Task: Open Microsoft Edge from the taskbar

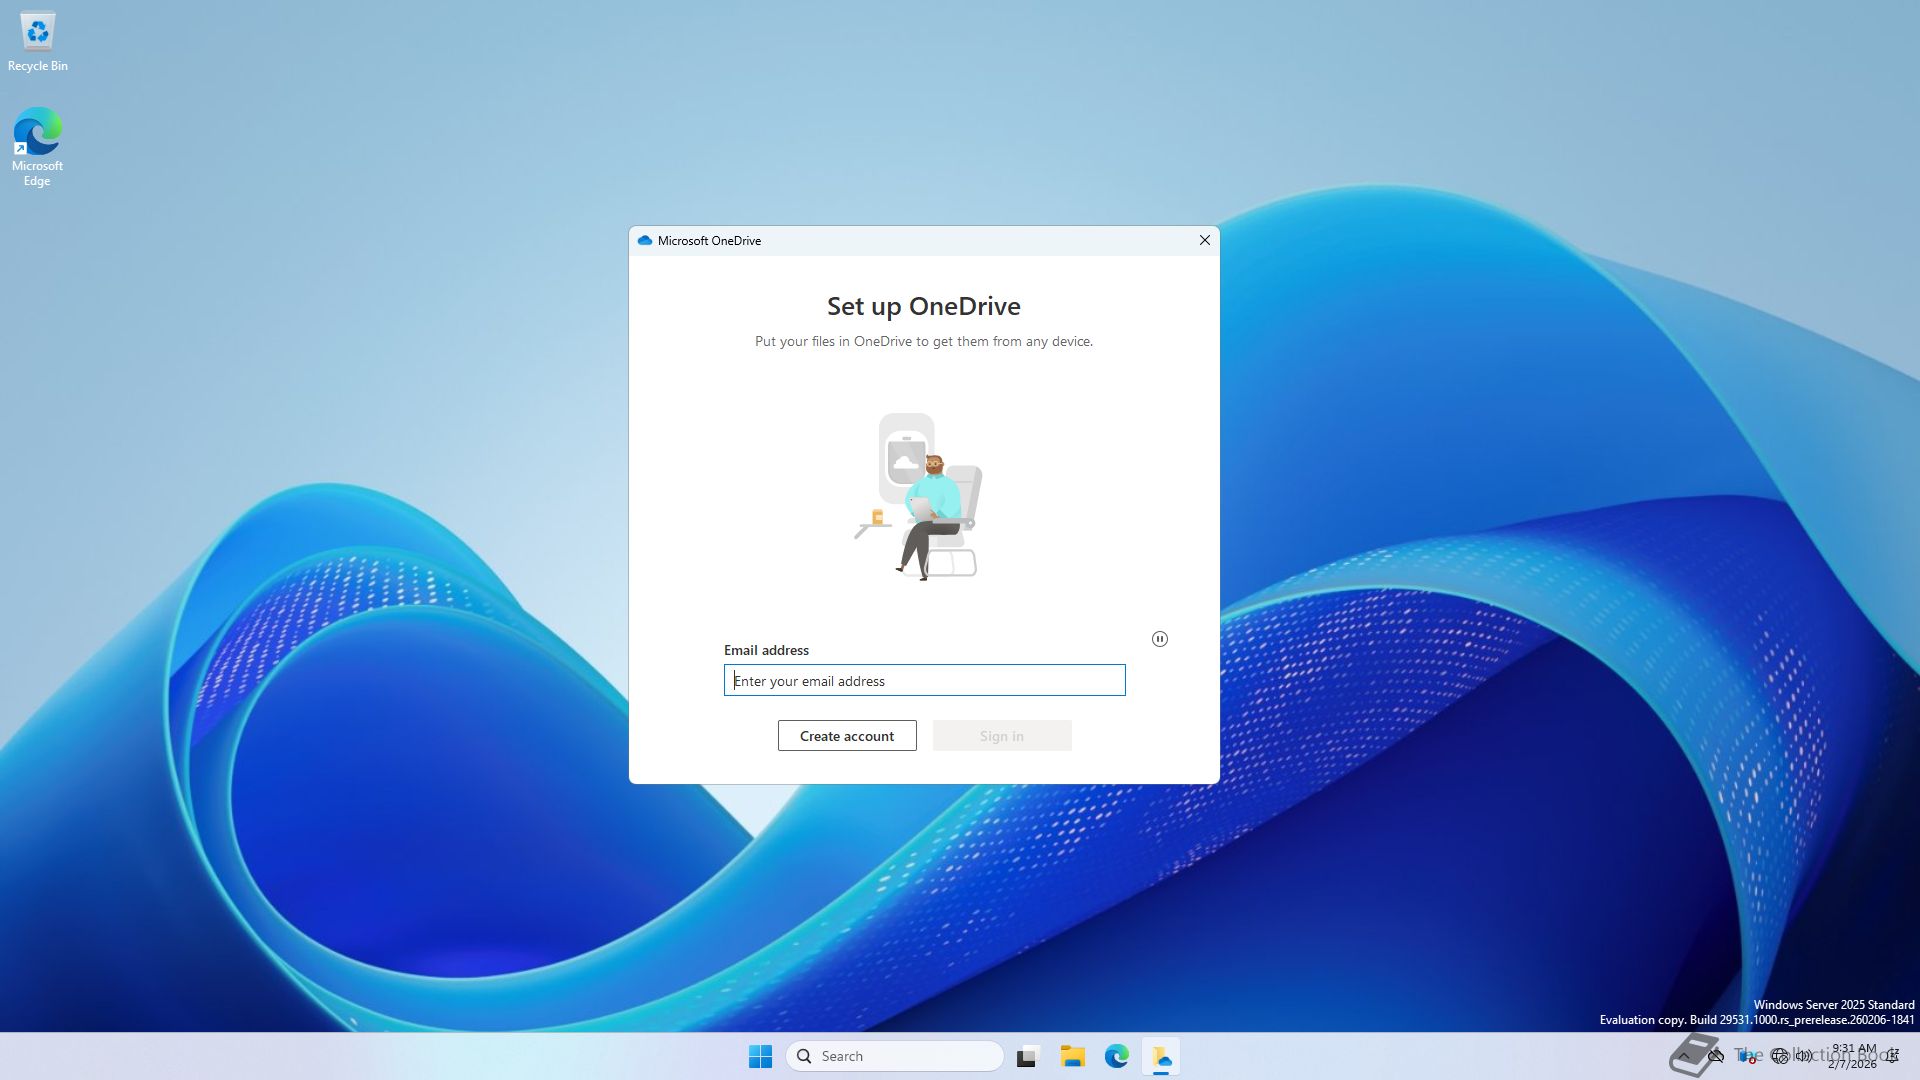Action: coord(1116,1056)
